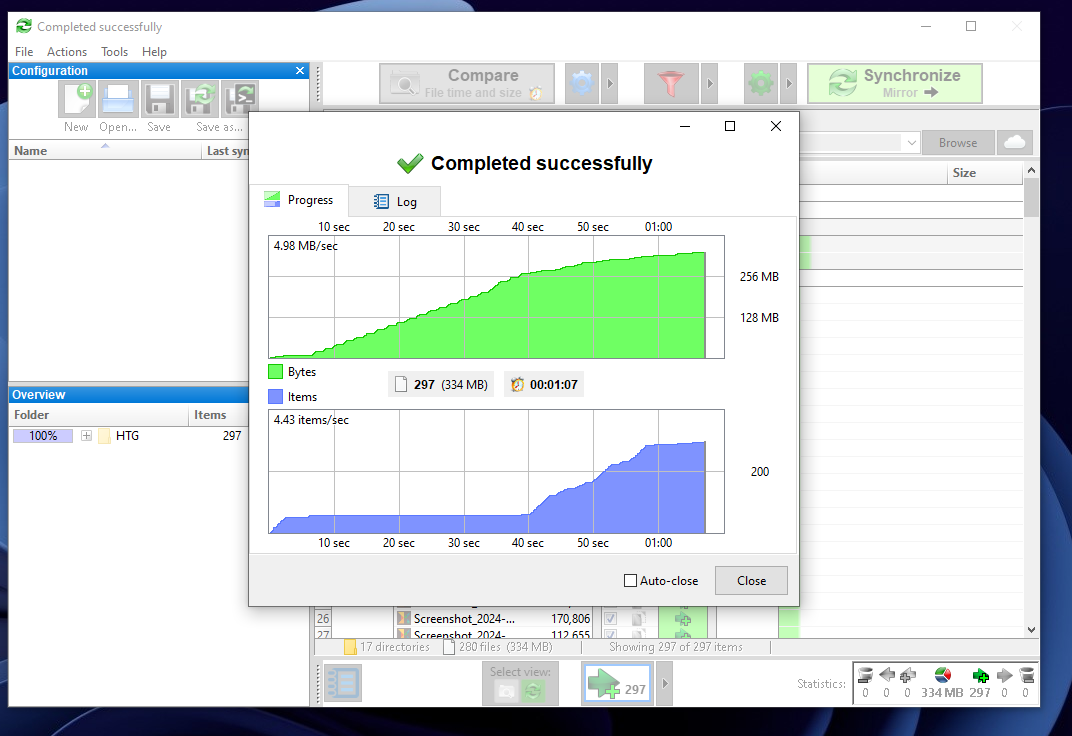Click the elapsed time 00:01:07 field
Screen dimensions: 1072x736
544,384
